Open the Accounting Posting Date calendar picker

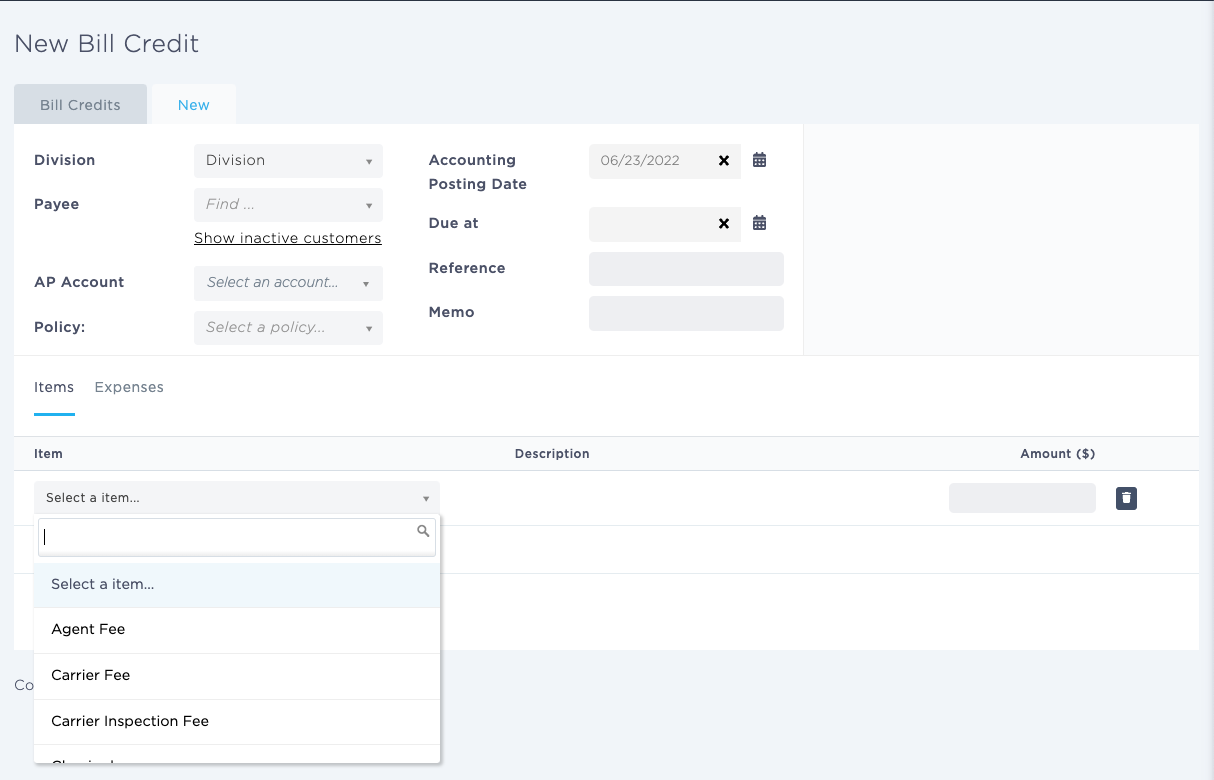click(x=759, y=160)
